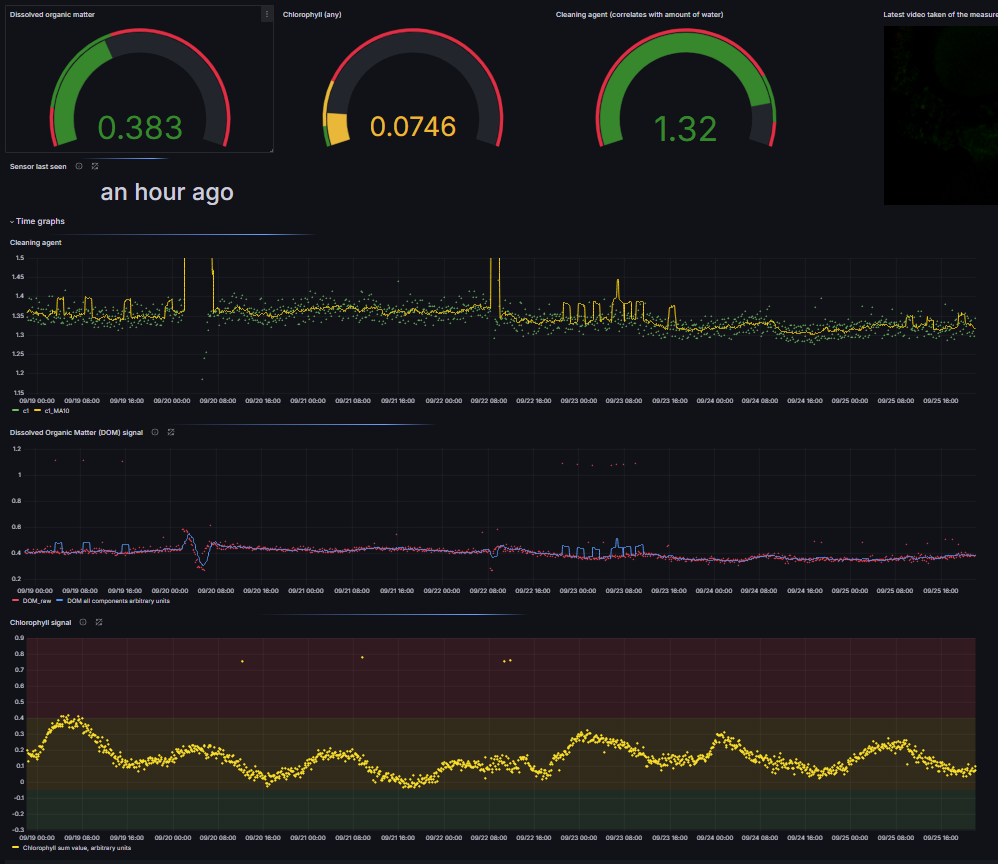Click the Chlorophyll signal info icon
The width and height of the screenshot is (998, 864).
pyautogui.click(x=83, y=622)
